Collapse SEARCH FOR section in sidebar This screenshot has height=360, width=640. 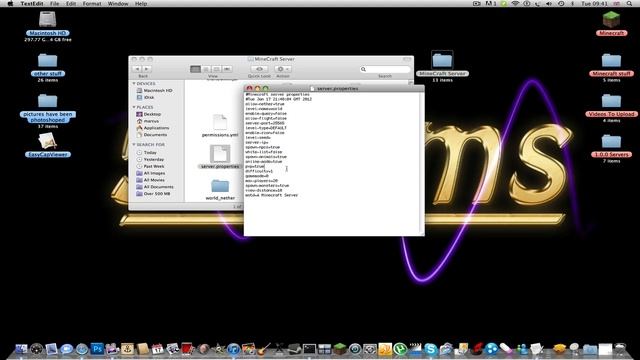point(134,145)
